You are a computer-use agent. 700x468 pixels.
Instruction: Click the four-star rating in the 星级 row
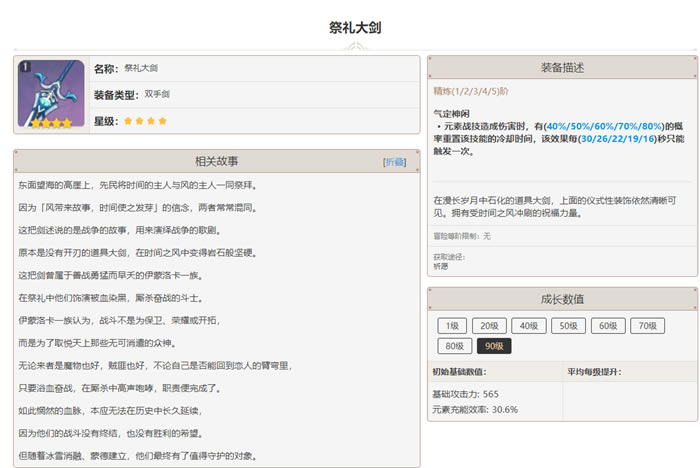145,121
